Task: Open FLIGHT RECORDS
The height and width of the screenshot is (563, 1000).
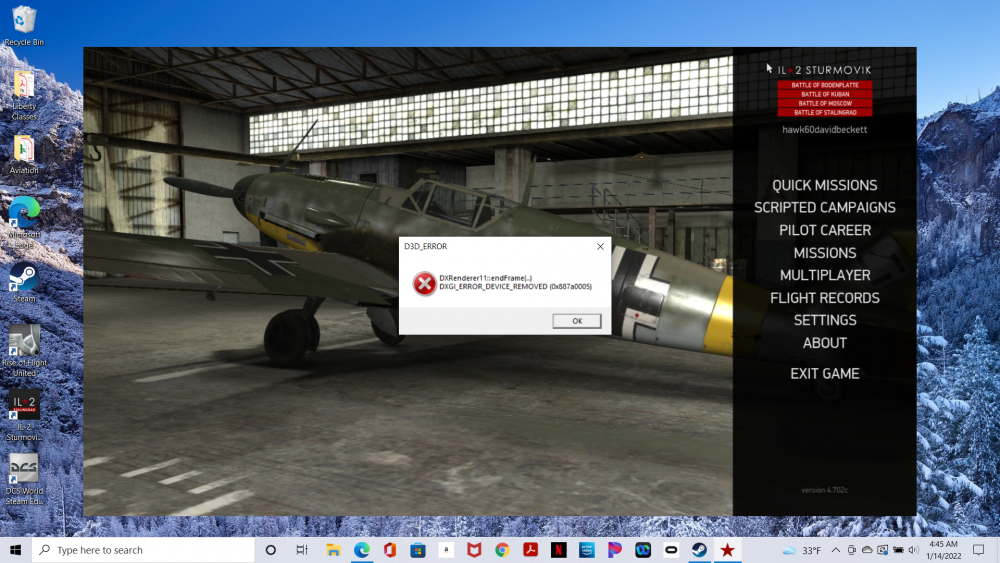Action: [825, 298]
